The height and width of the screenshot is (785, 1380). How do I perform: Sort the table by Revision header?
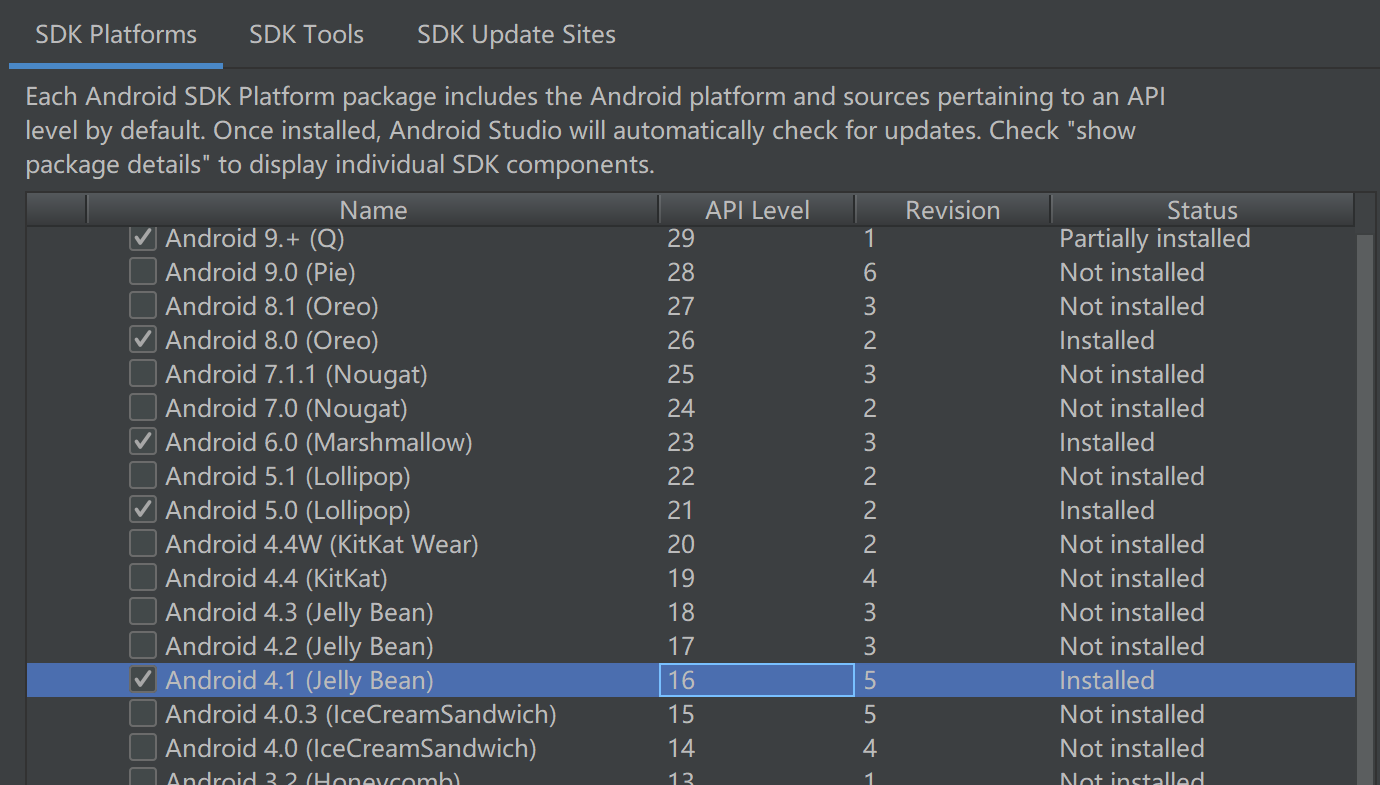tap(952, 210)
